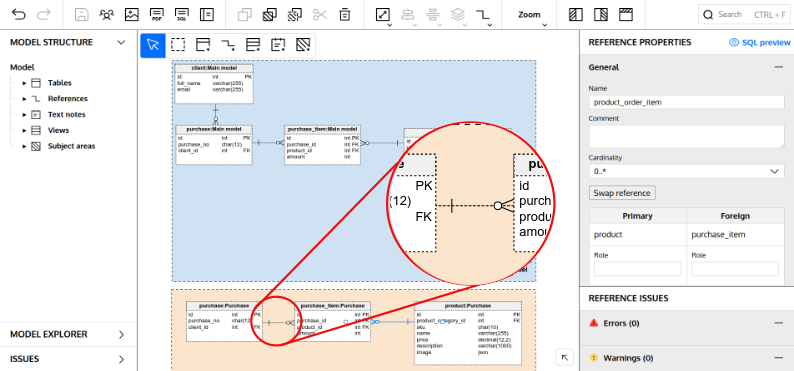Viewport: 794px width, 371px height.
Task: Export diagram to PDF
Action: [157, 15]
